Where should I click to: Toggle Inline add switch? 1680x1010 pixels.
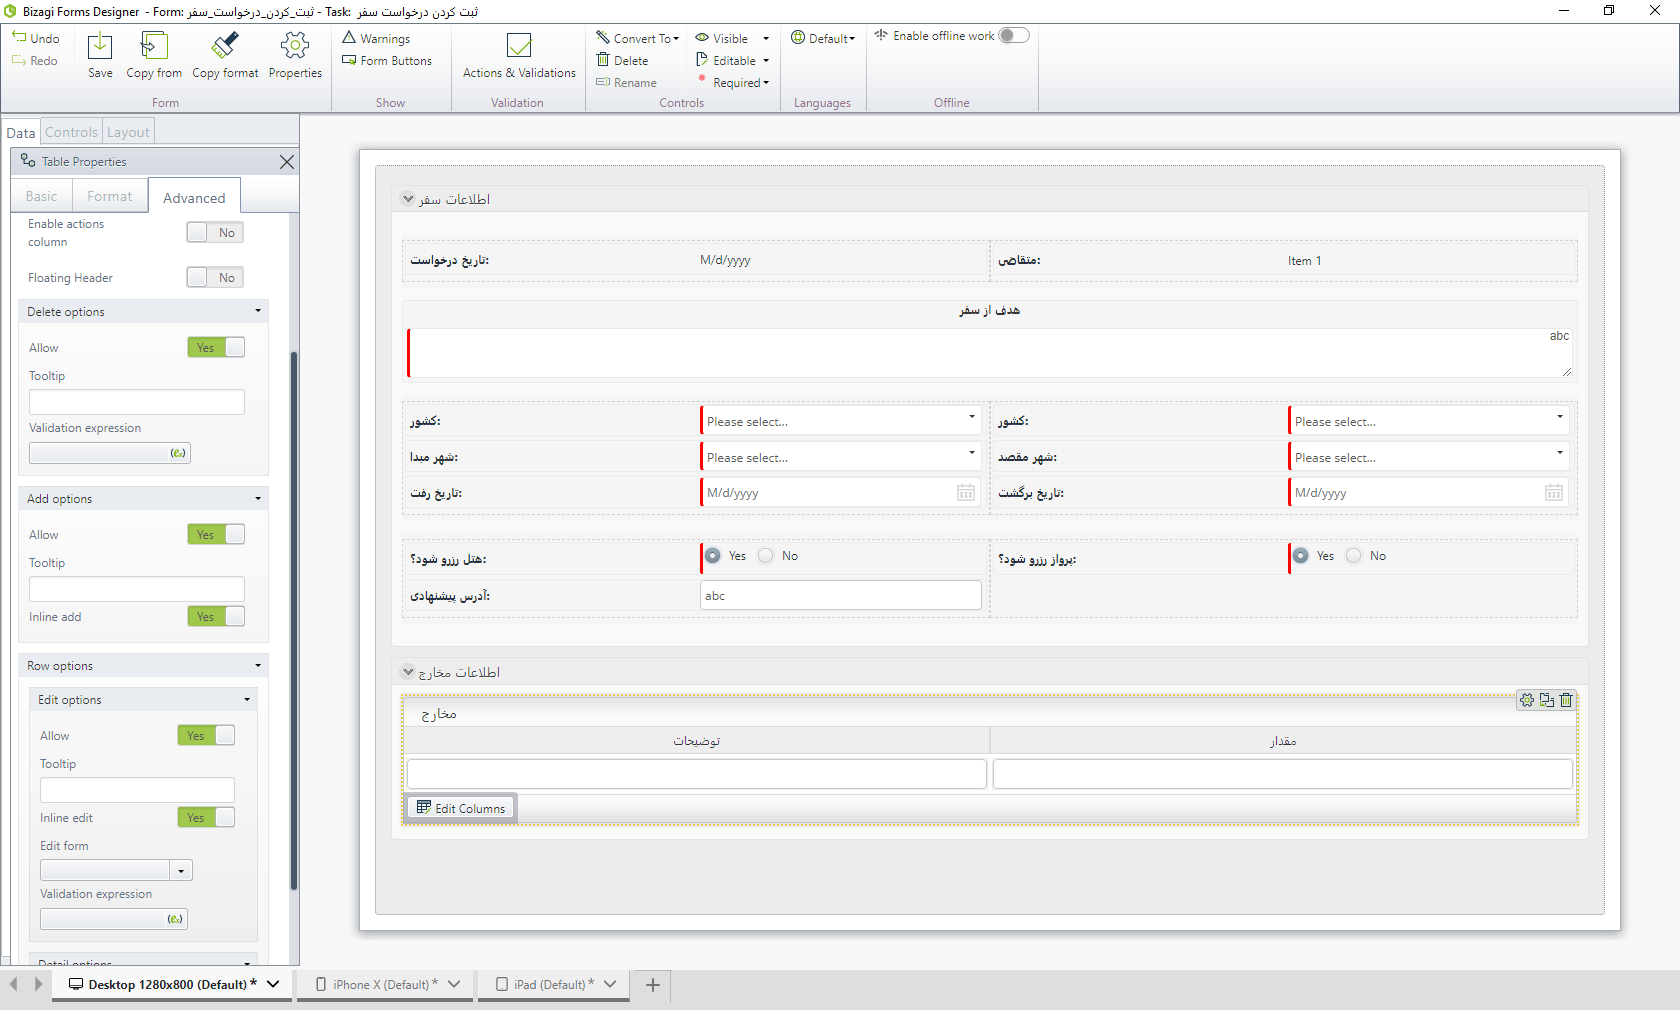(x=216, y=616)
